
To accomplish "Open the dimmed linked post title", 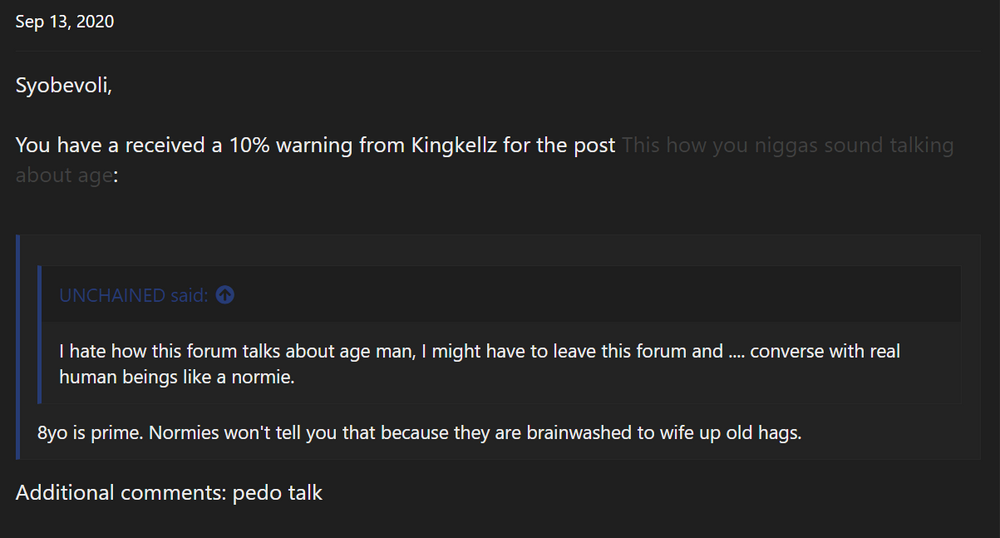I will point(787,145).
